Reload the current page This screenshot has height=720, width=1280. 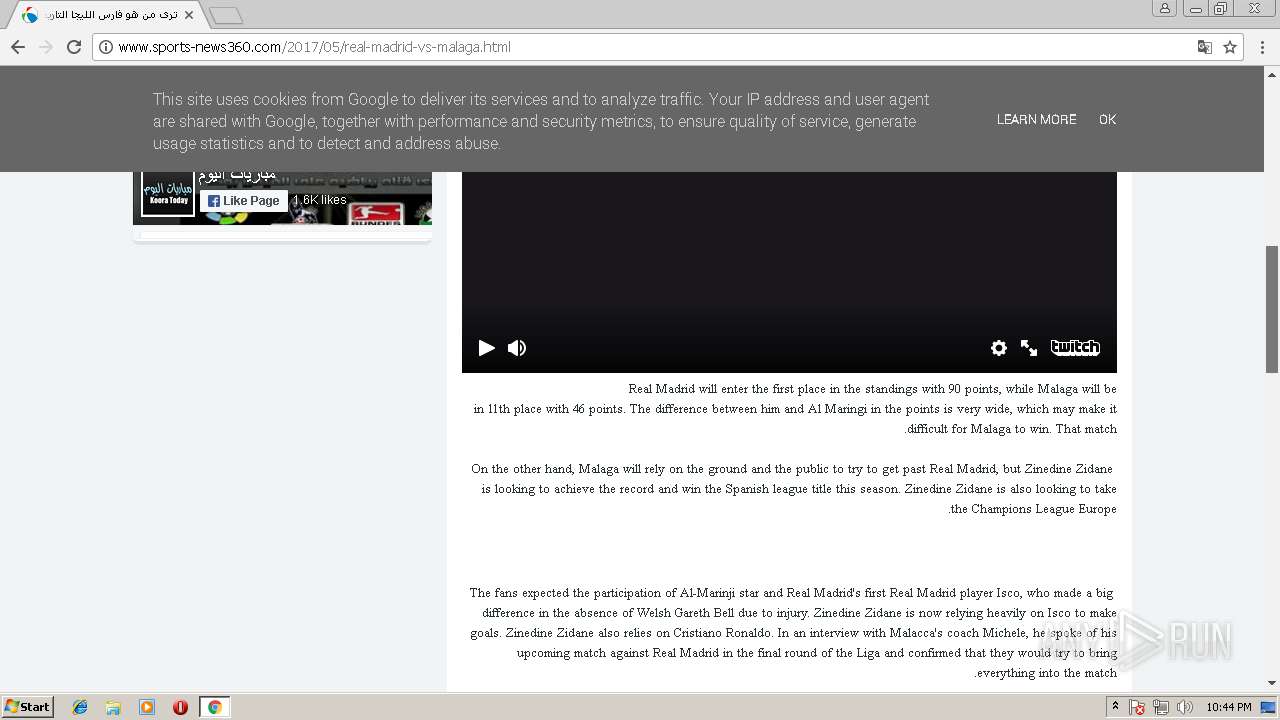pos(73,47)
